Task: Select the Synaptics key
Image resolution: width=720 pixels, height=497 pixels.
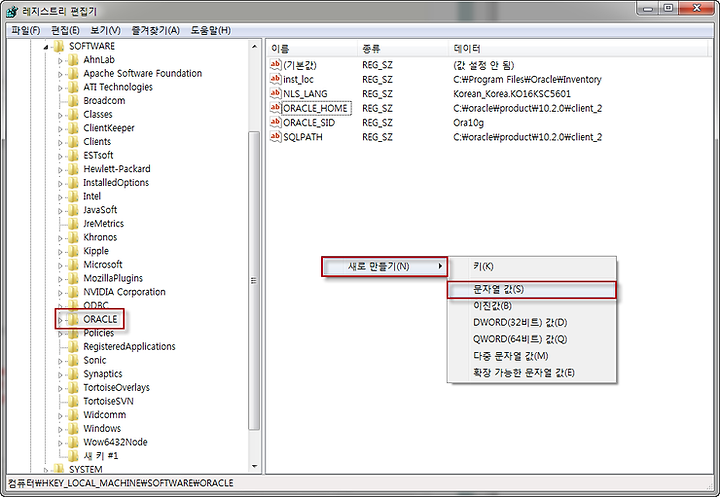Action: (103, 374)
